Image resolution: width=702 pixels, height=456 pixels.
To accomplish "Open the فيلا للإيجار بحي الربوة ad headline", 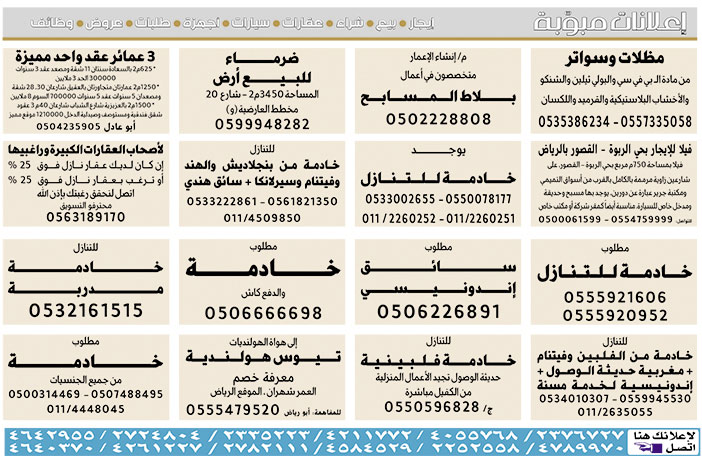I will pos(615,149).
